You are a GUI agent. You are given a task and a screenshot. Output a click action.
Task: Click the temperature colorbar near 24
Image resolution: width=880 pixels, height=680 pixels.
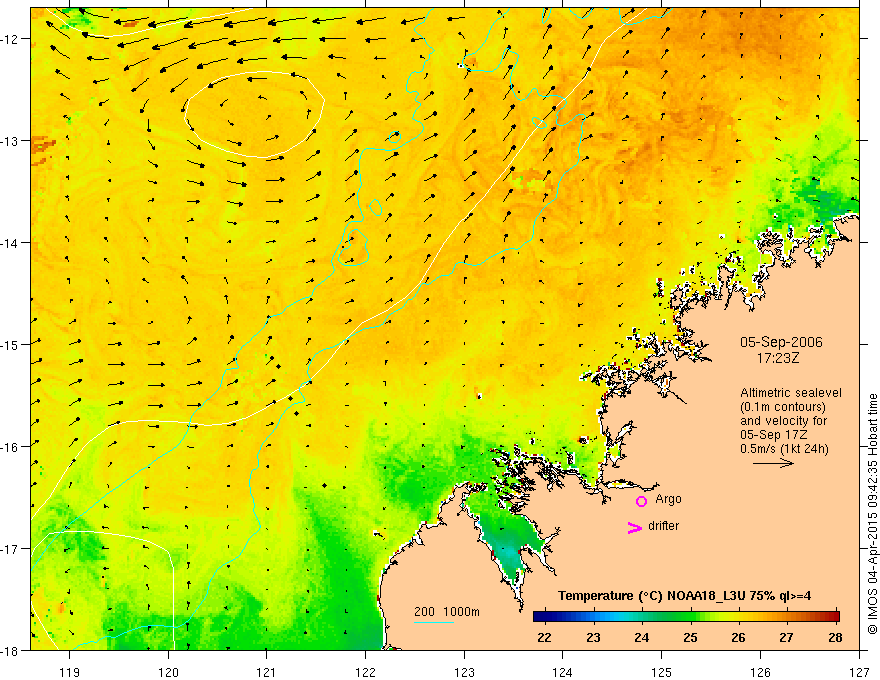pyautogui.click(x=641, y=617)
